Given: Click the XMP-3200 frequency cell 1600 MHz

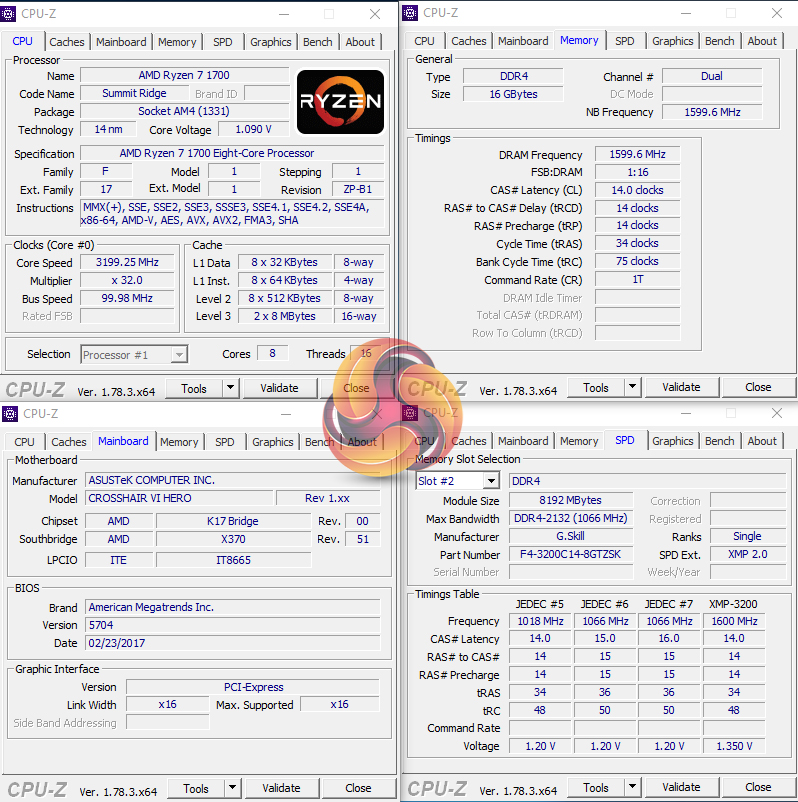Looking at the screenshot, I should (734, 621).
